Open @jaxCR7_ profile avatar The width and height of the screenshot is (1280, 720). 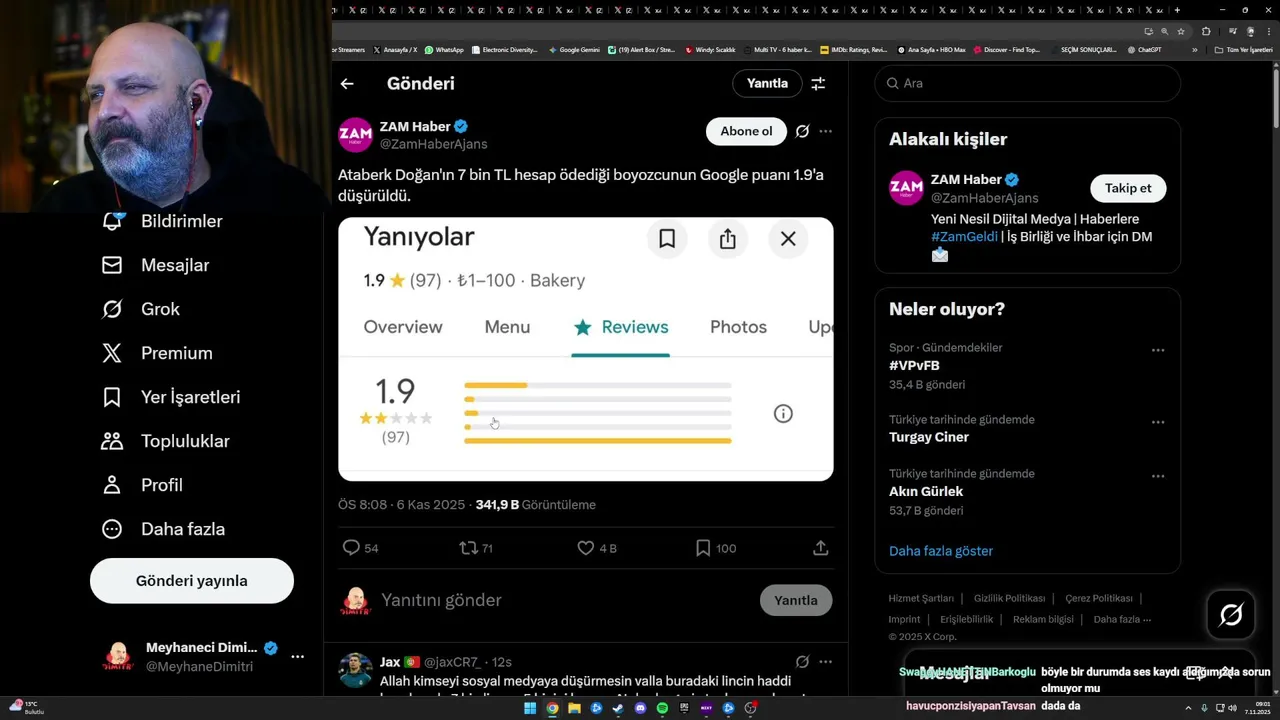point(355,670)
